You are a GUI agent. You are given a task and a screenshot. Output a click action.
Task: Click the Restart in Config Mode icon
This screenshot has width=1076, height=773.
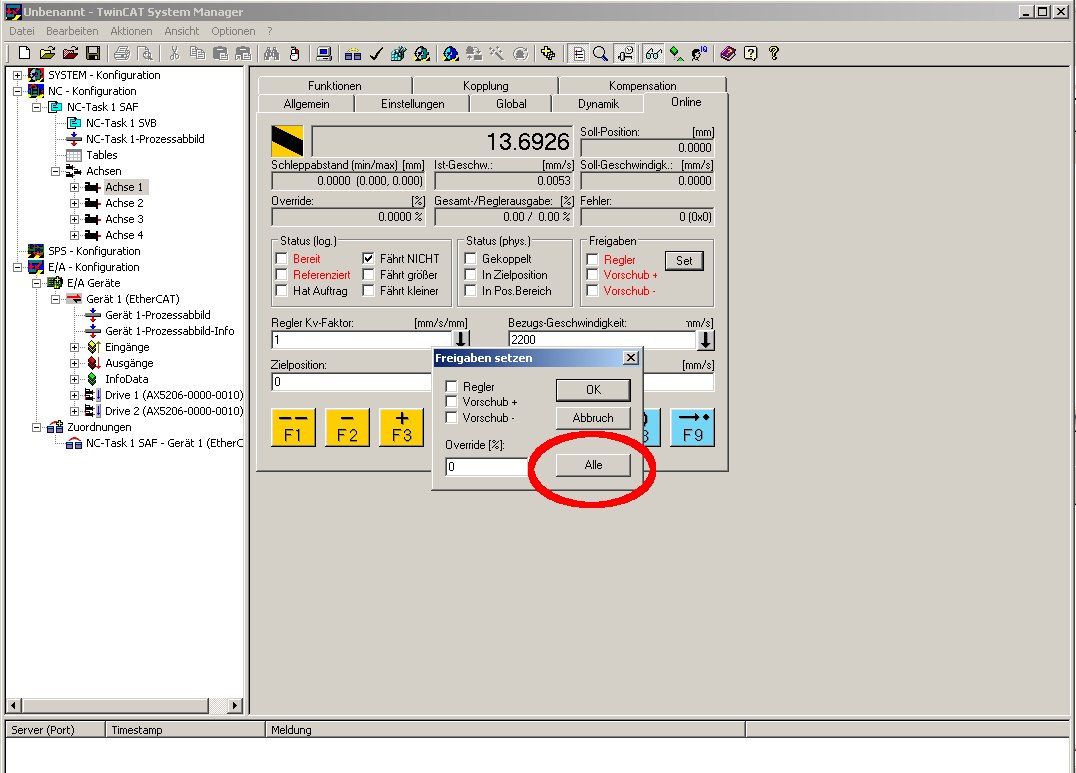point(451,54)
